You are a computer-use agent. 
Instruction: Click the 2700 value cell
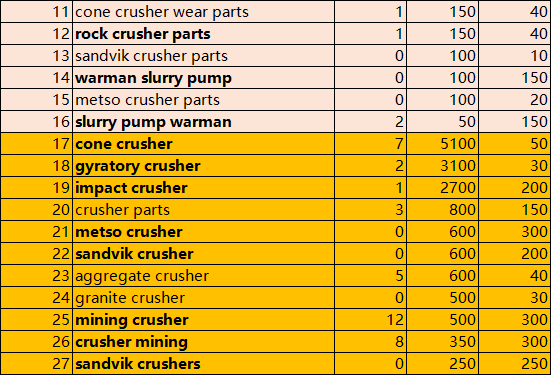point(442,188)
